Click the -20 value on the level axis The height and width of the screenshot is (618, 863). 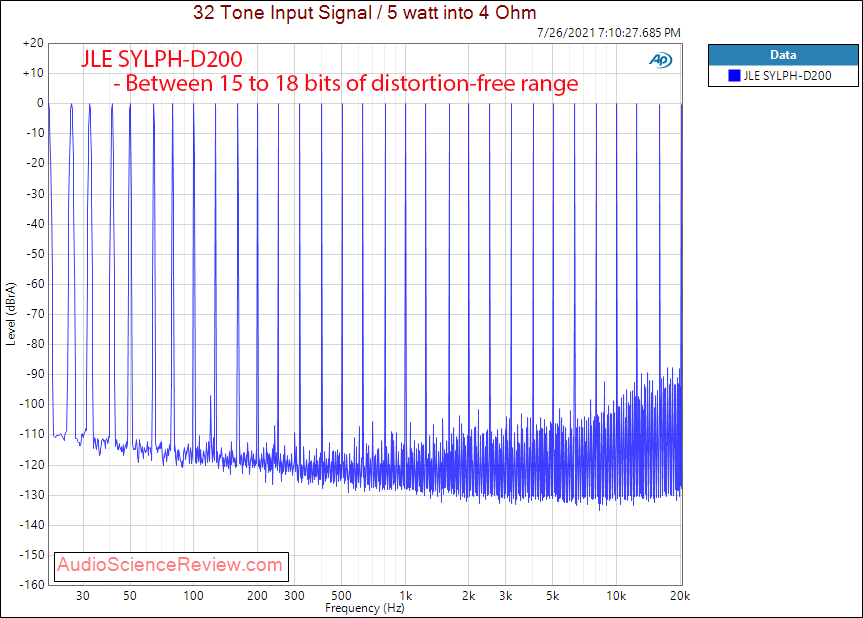[x=35, y=163]
